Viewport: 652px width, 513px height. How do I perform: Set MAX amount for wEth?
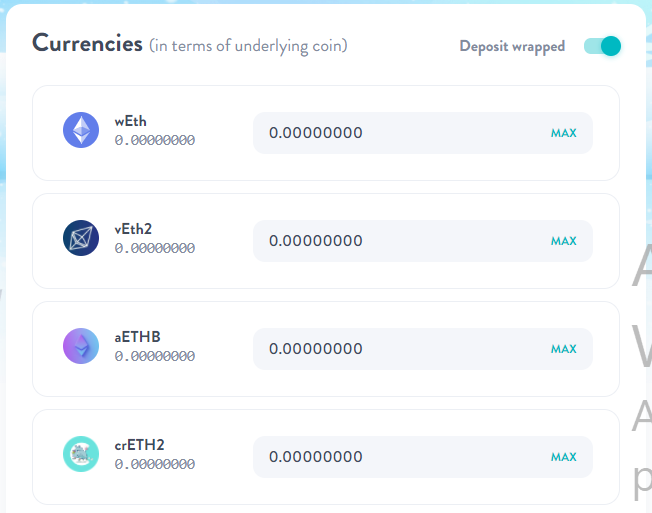563,133
